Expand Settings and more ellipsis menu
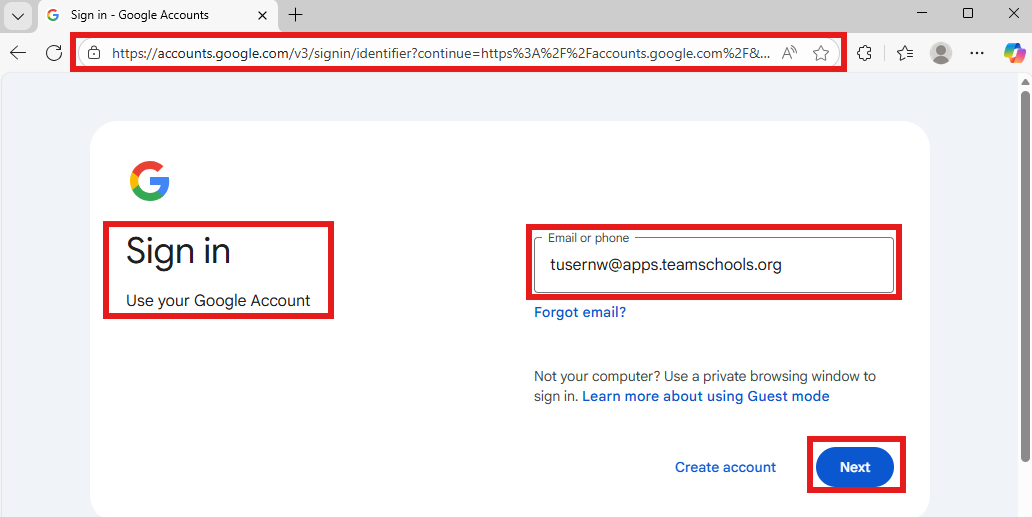Image resolution: width=1032 pixels, height=517 pixels. click(x=977, y=53)
